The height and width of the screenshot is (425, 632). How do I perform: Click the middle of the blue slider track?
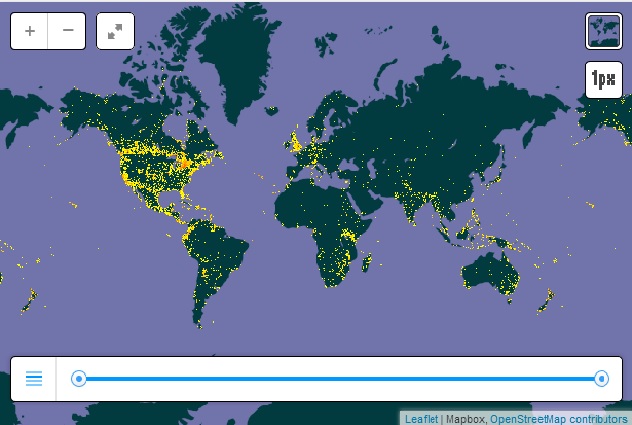pyautogui.click(x=340, y=379)
